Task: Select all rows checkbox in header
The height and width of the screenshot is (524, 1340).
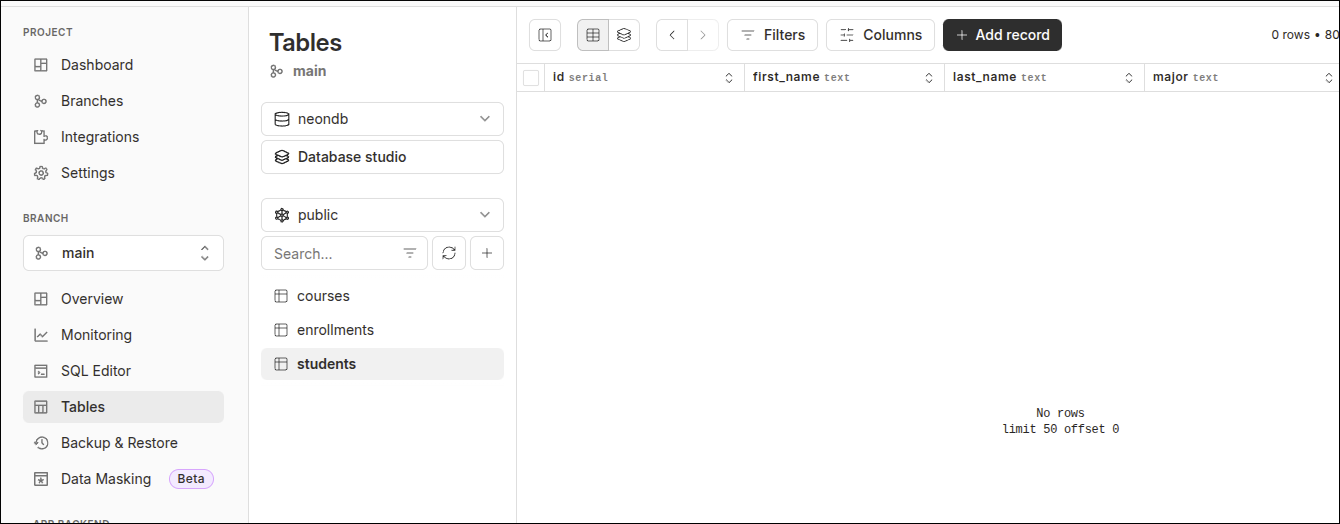Action: coord(531,78)
